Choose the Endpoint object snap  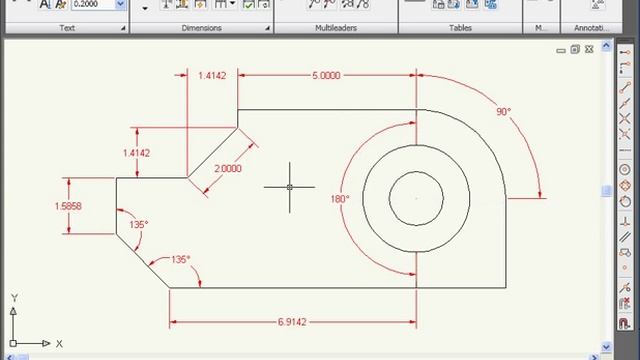(625, 87)
